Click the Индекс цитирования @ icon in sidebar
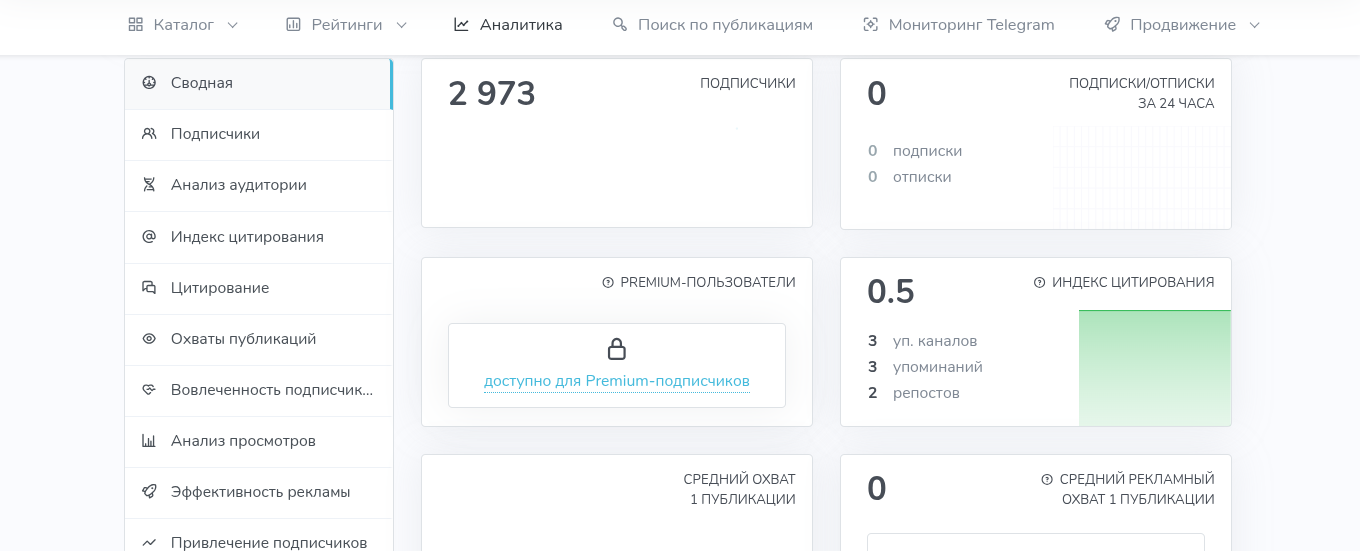This screenshot has width=1360, height=551. (149, 237)
